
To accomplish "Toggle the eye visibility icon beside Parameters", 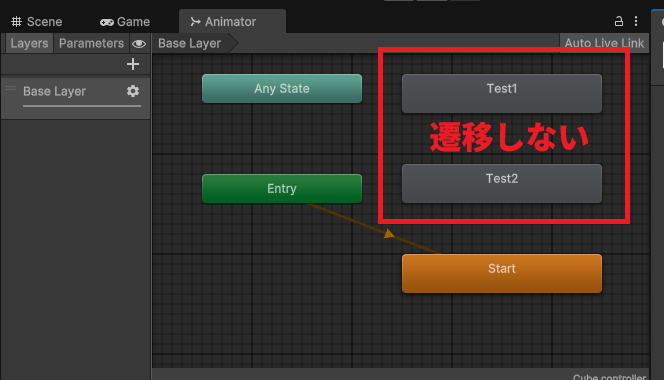I will click(x=139, y=44).
